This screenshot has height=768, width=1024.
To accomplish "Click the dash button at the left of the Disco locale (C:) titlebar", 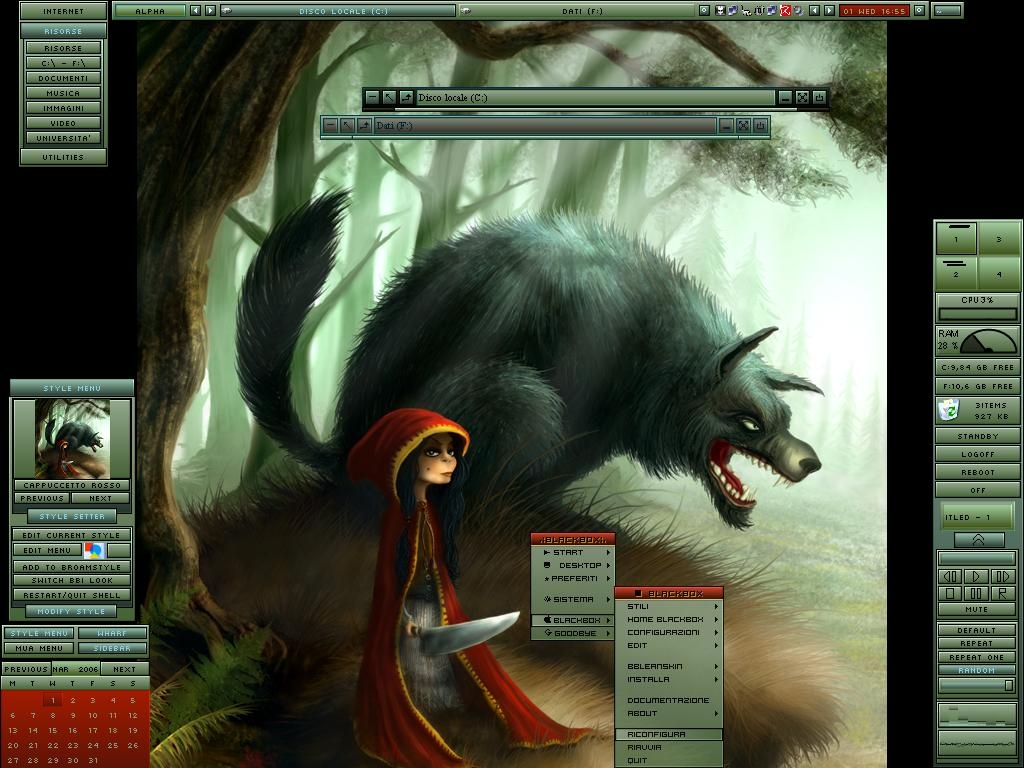I will (x=372, y=98).
